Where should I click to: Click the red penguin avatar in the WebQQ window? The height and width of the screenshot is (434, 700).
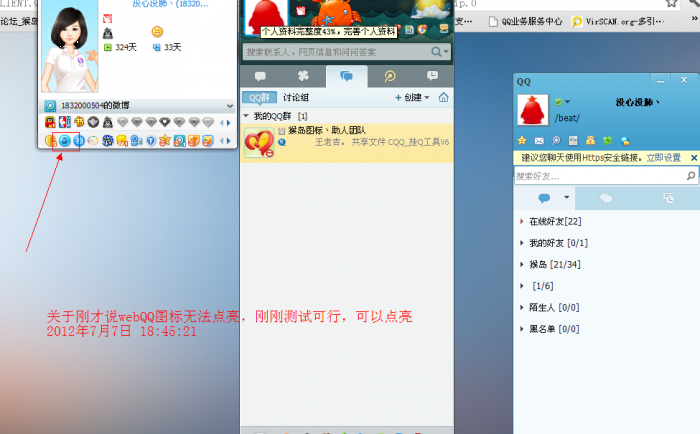533,110
